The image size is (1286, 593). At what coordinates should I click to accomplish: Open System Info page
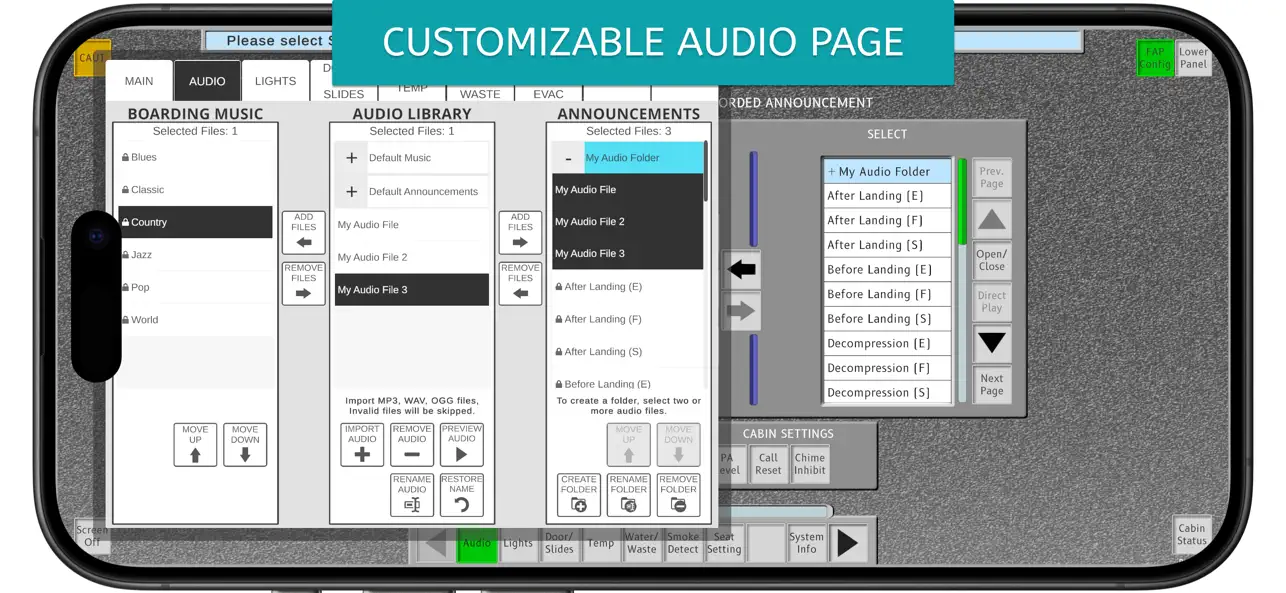pos(807,543)
